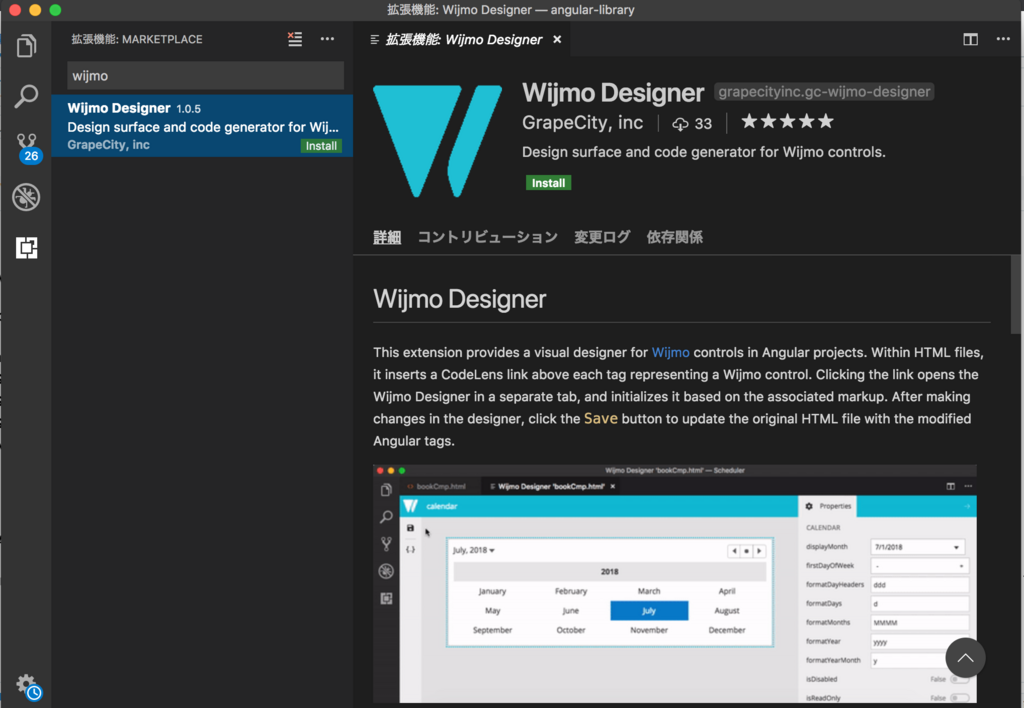Click the yellow Save word in description
1024x708 pixels.
(x=601, y=419)
